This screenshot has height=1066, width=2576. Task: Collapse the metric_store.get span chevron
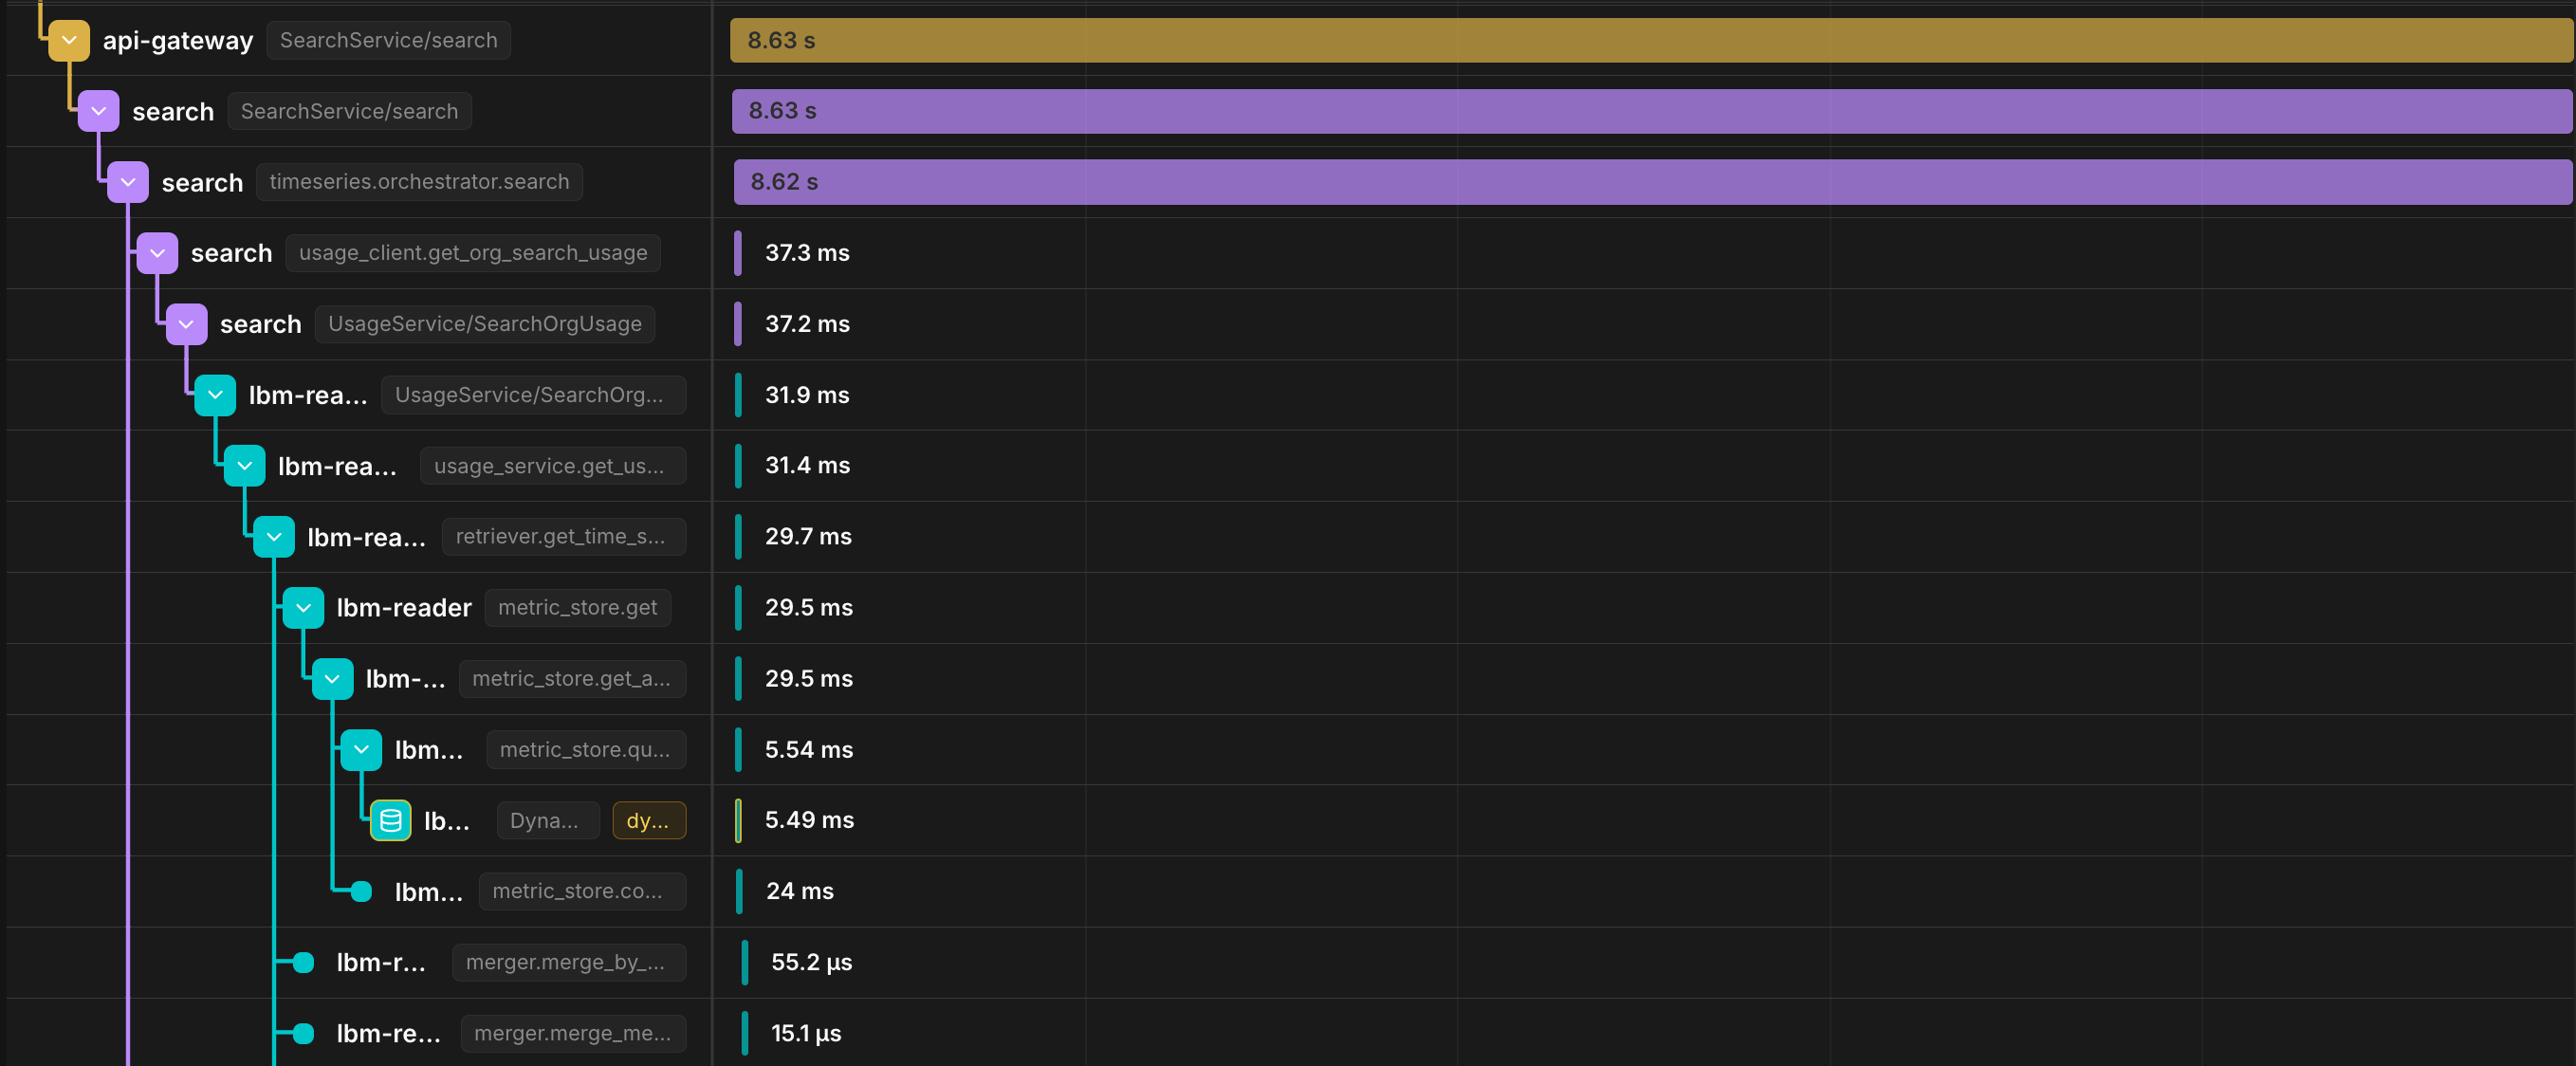tap(303, 608)
